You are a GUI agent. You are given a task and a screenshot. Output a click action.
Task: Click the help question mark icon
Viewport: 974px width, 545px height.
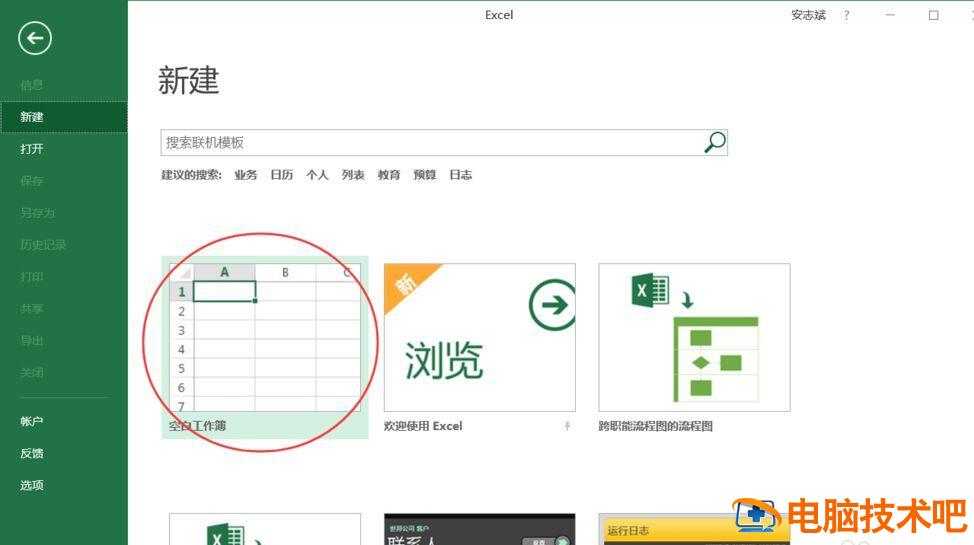coord(846,16)
